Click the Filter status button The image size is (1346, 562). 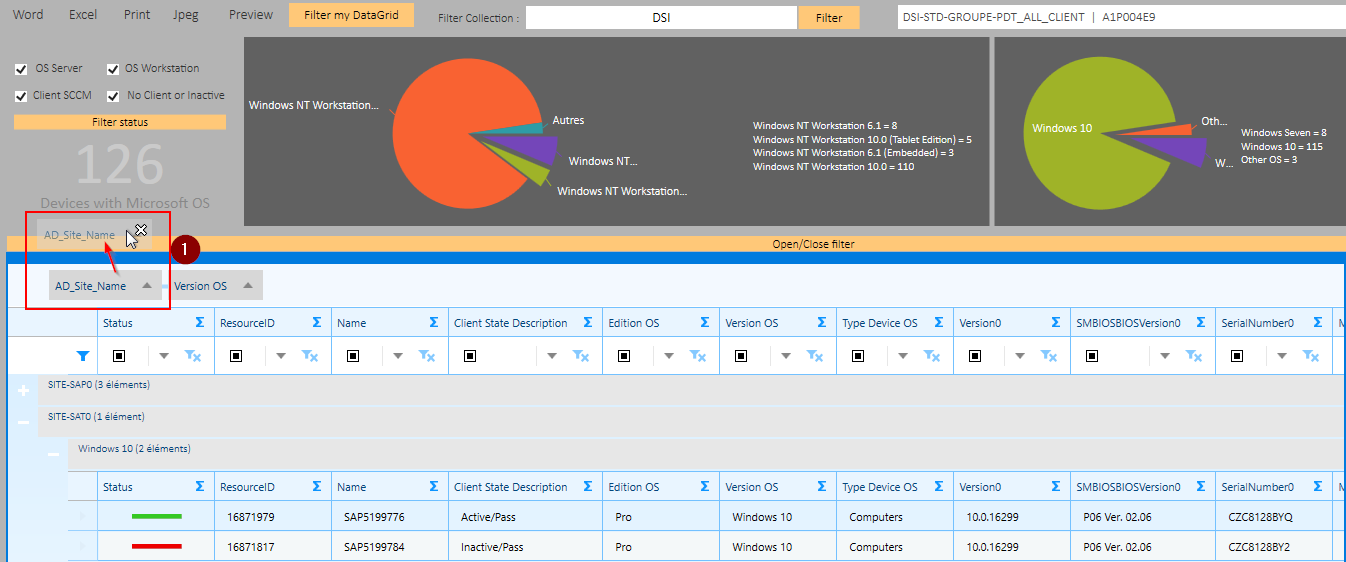tap(120, 122)
